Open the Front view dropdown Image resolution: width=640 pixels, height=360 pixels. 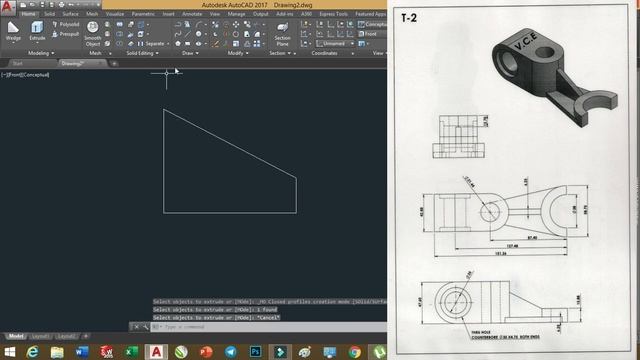point(372,34)
